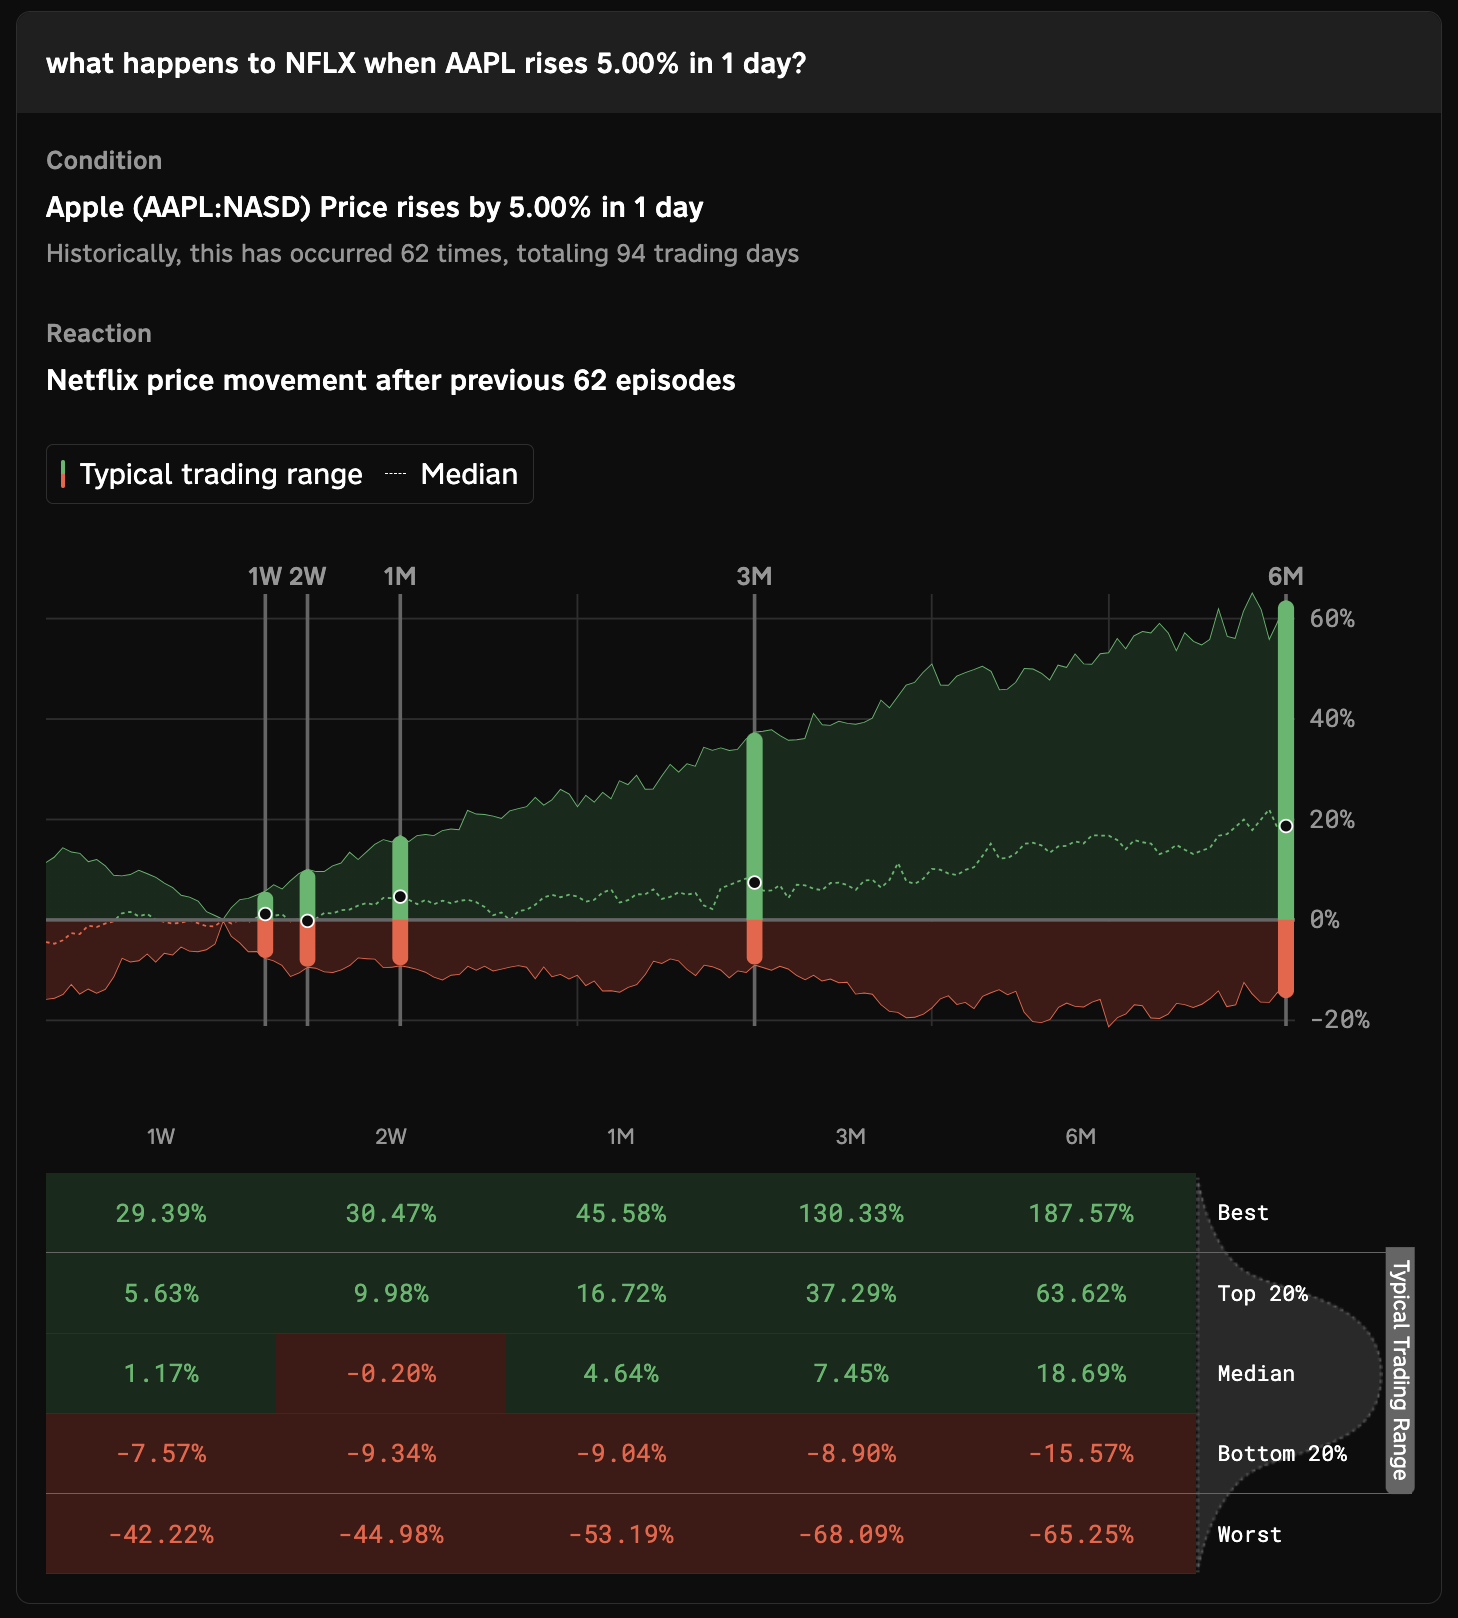Click the Netflix price movement heading
The height and width of the screenshot is (1618, 1458).
coord(391,380)
